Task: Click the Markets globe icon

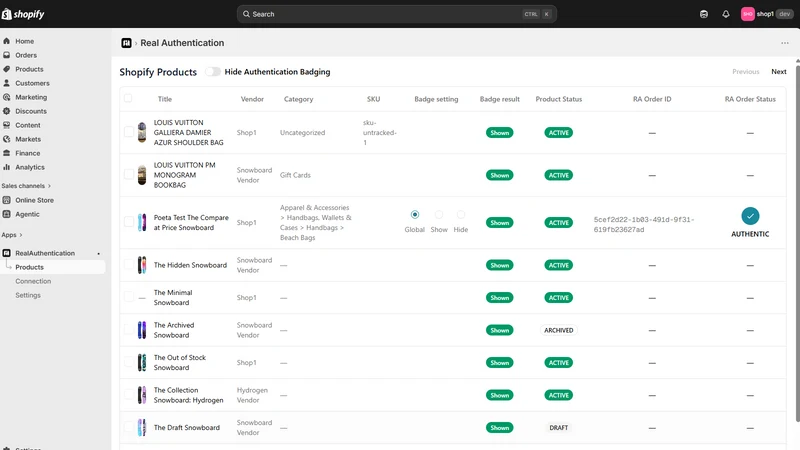Action: click(7, 139)
